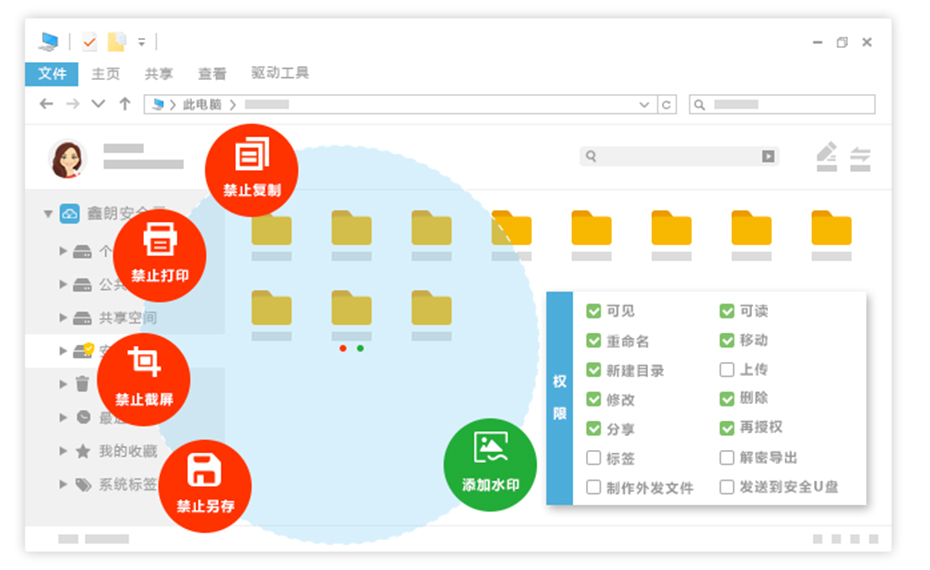Click the navigate back arrow button
Image resolution: width=930 pixels, height=570 pixels.
(x=46, y=104)
